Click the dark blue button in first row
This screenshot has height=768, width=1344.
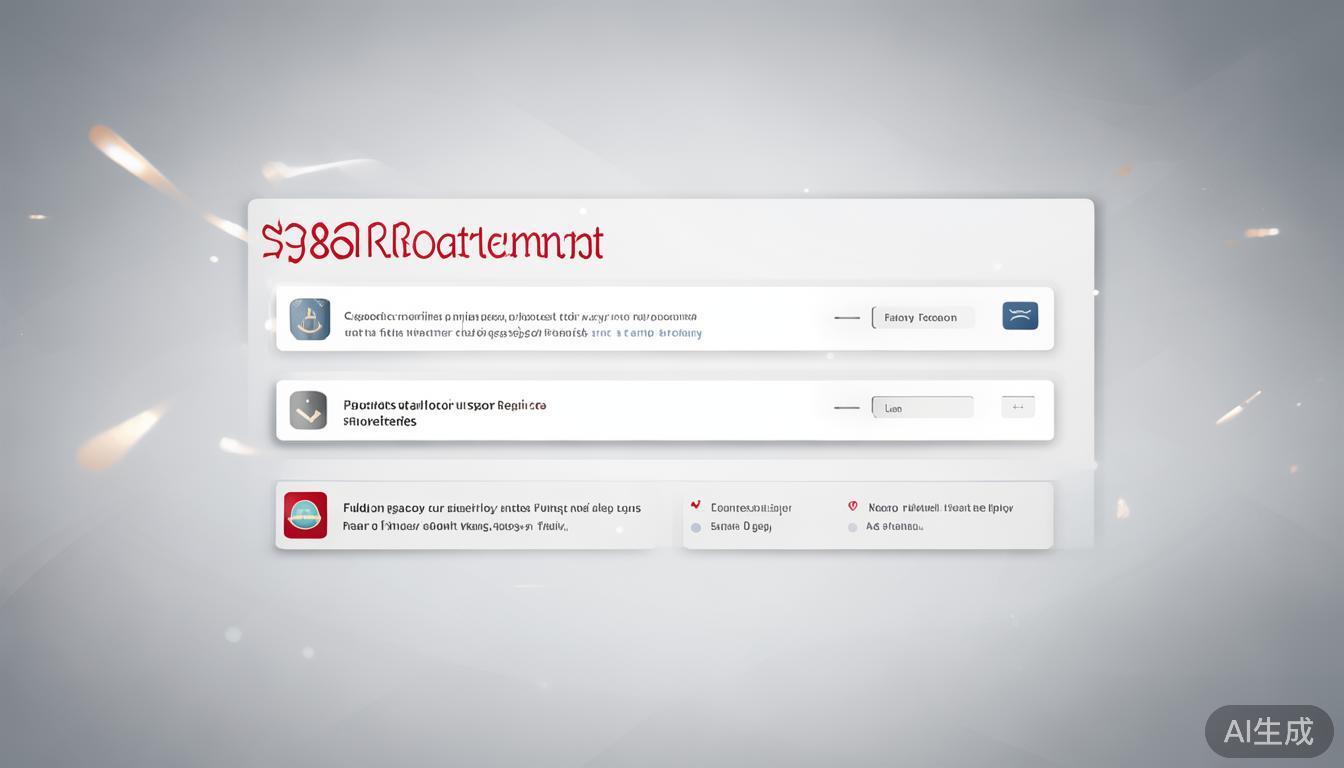[1019, 316]
